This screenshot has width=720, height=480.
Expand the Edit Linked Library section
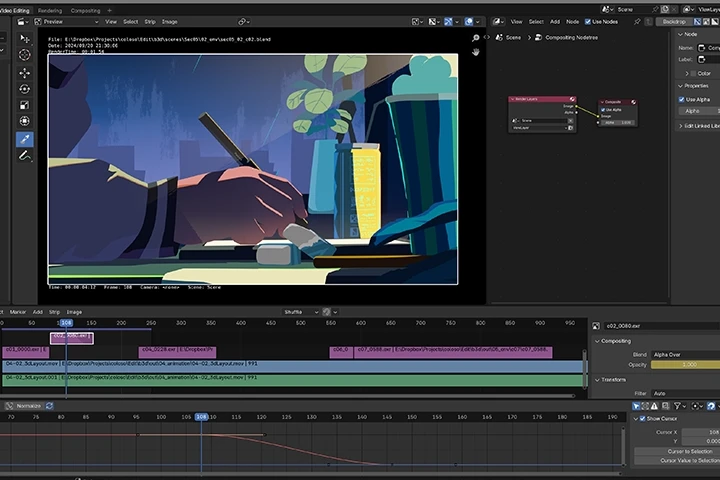pos(700,126)
